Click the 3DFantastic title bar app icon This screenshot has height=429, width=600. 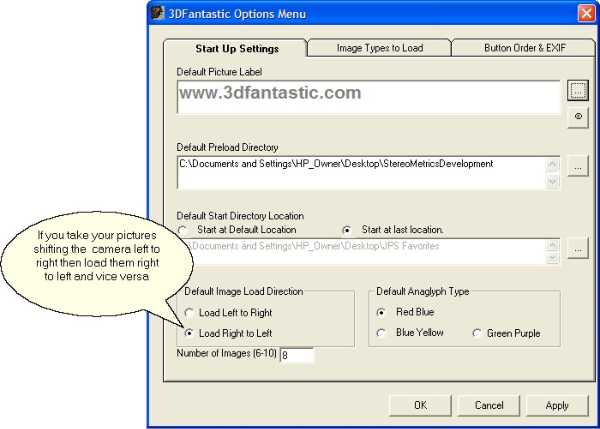click(157, 13)
